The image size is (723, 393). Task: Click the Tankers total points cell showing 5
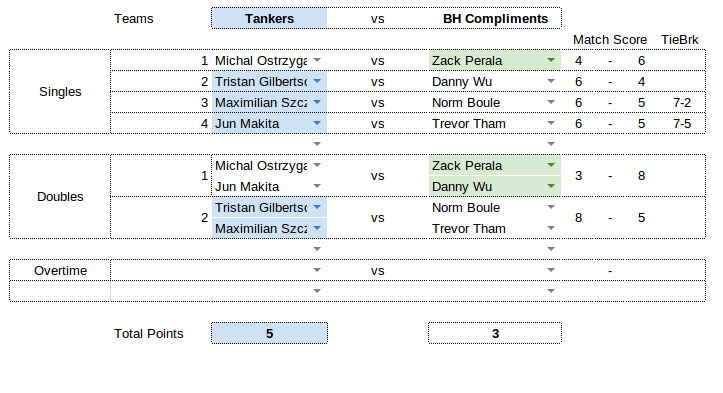[269, 333]
